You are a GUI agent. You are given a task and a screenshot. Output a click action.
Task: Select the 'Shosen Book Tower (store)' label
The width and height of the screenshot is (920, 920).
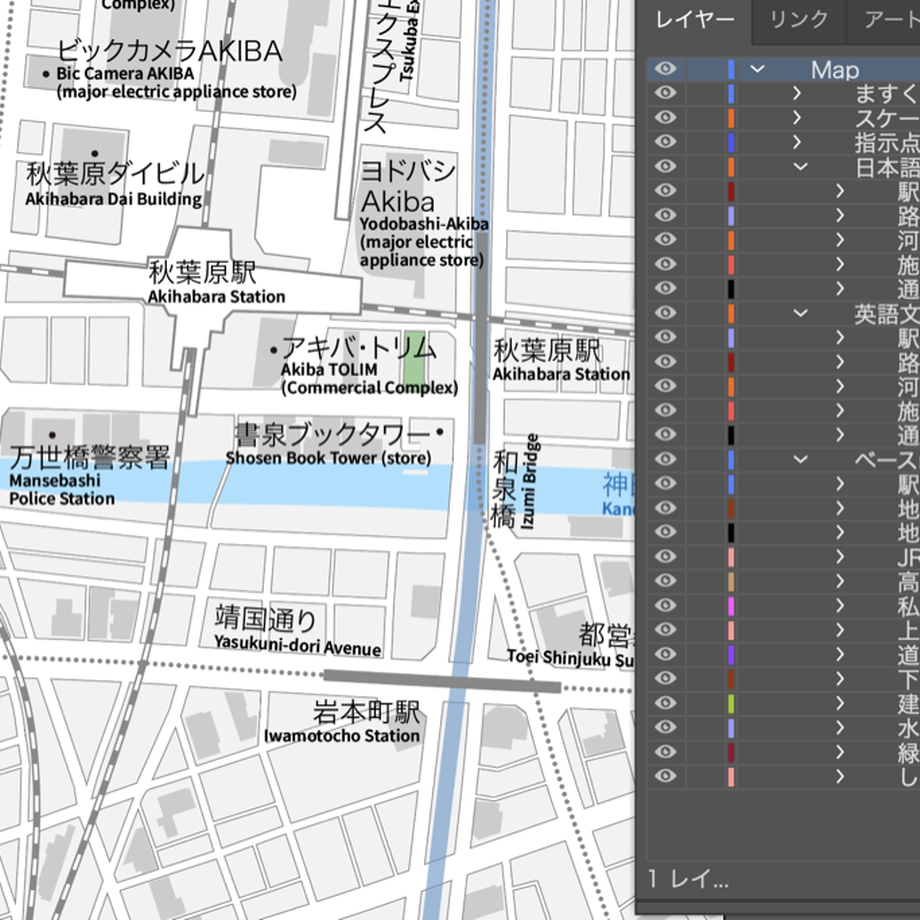(329, 458)
